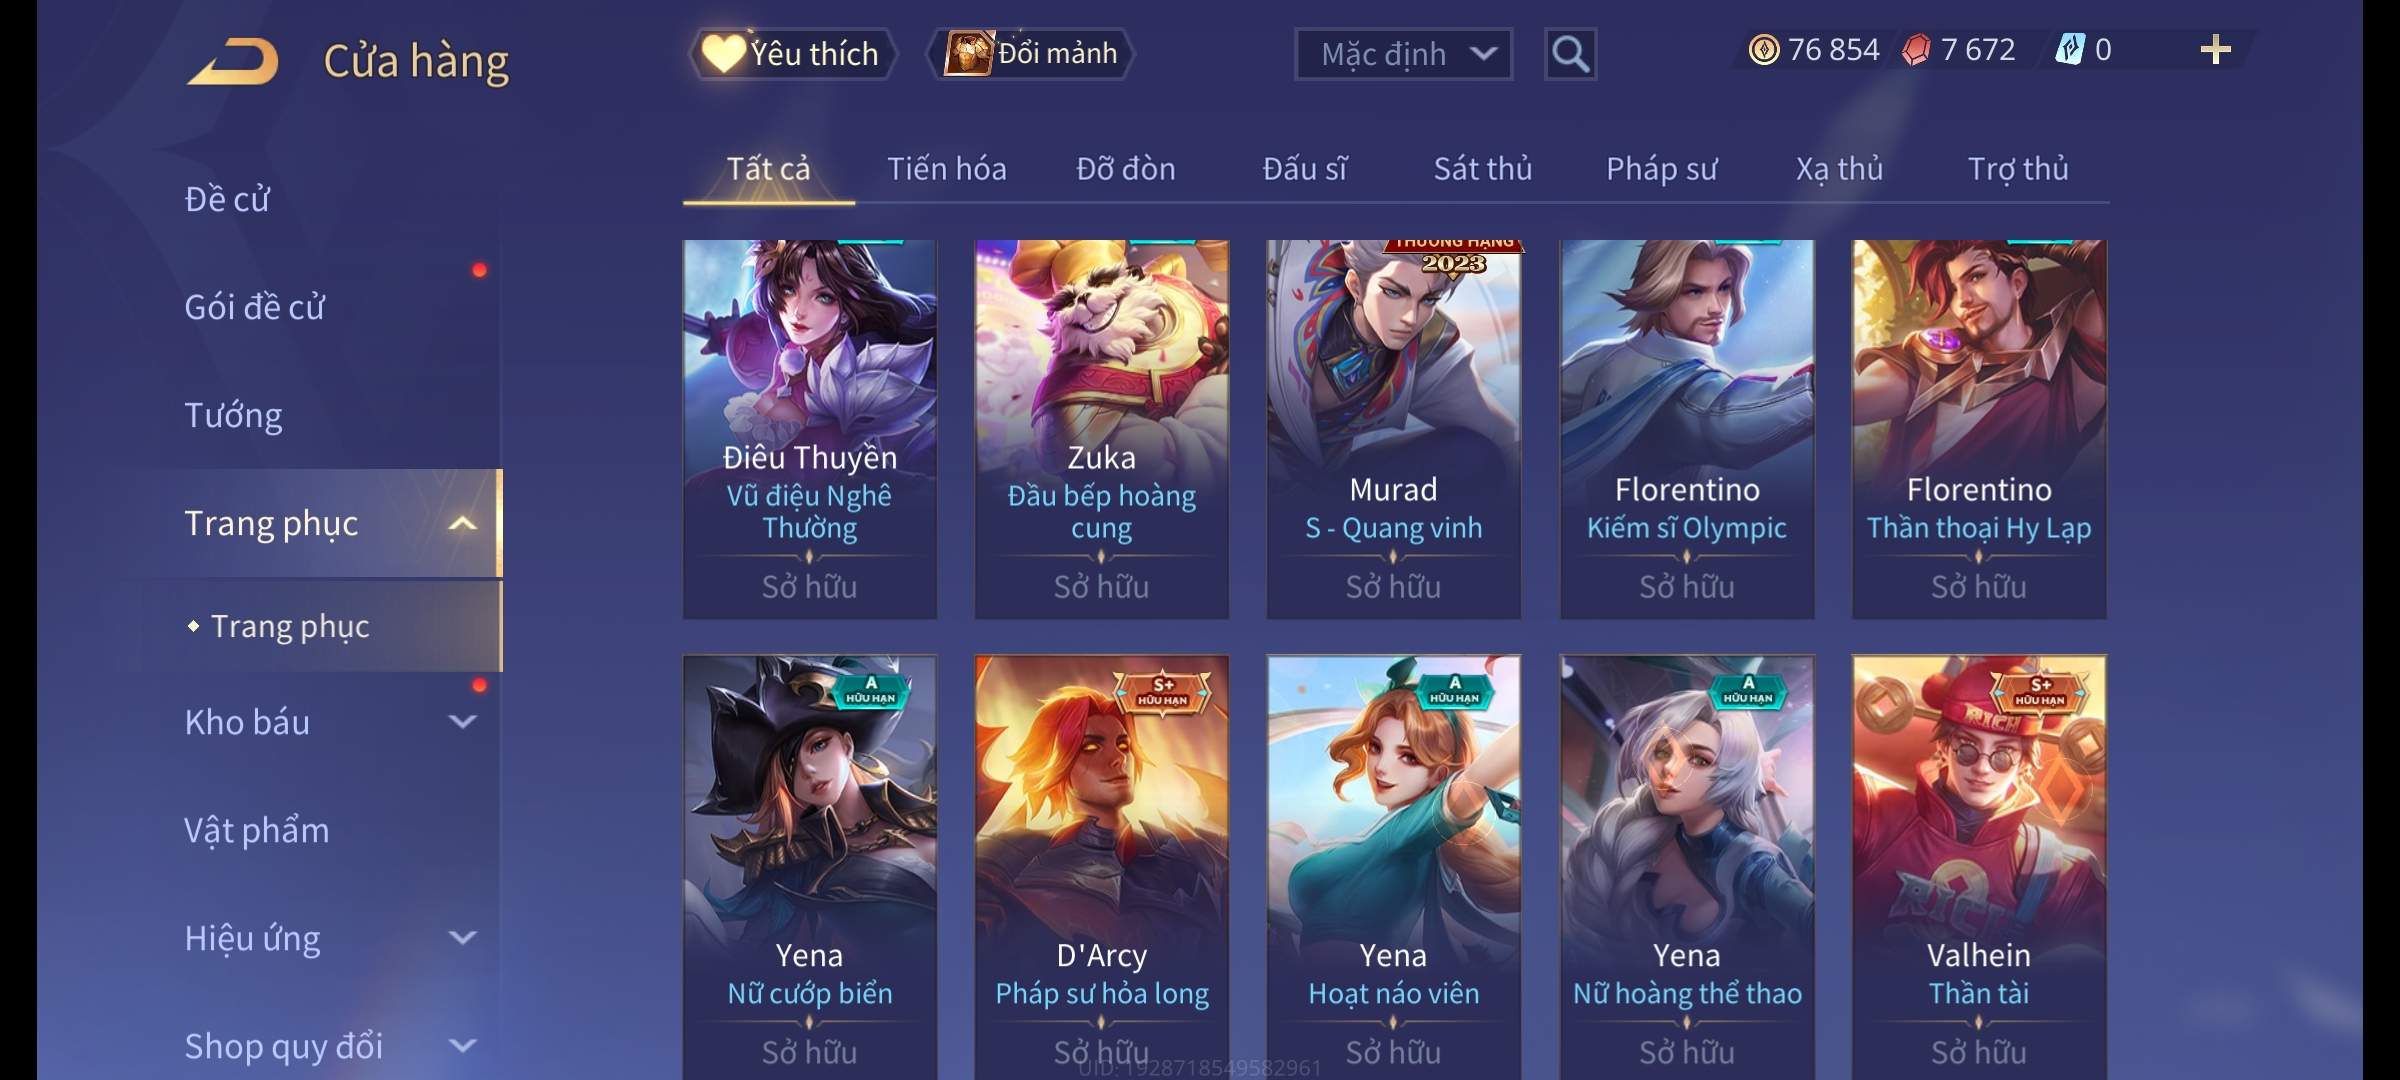
Task: Open Đổi mảnh fragment exchange
Action: pos(1031,53)
